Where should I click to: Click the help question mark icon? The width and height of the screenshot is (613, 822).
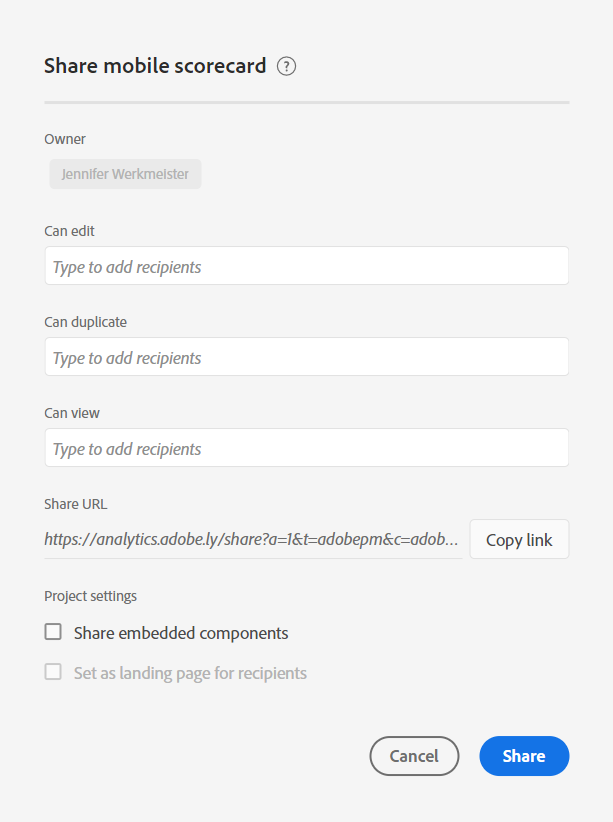pos(287,67)
